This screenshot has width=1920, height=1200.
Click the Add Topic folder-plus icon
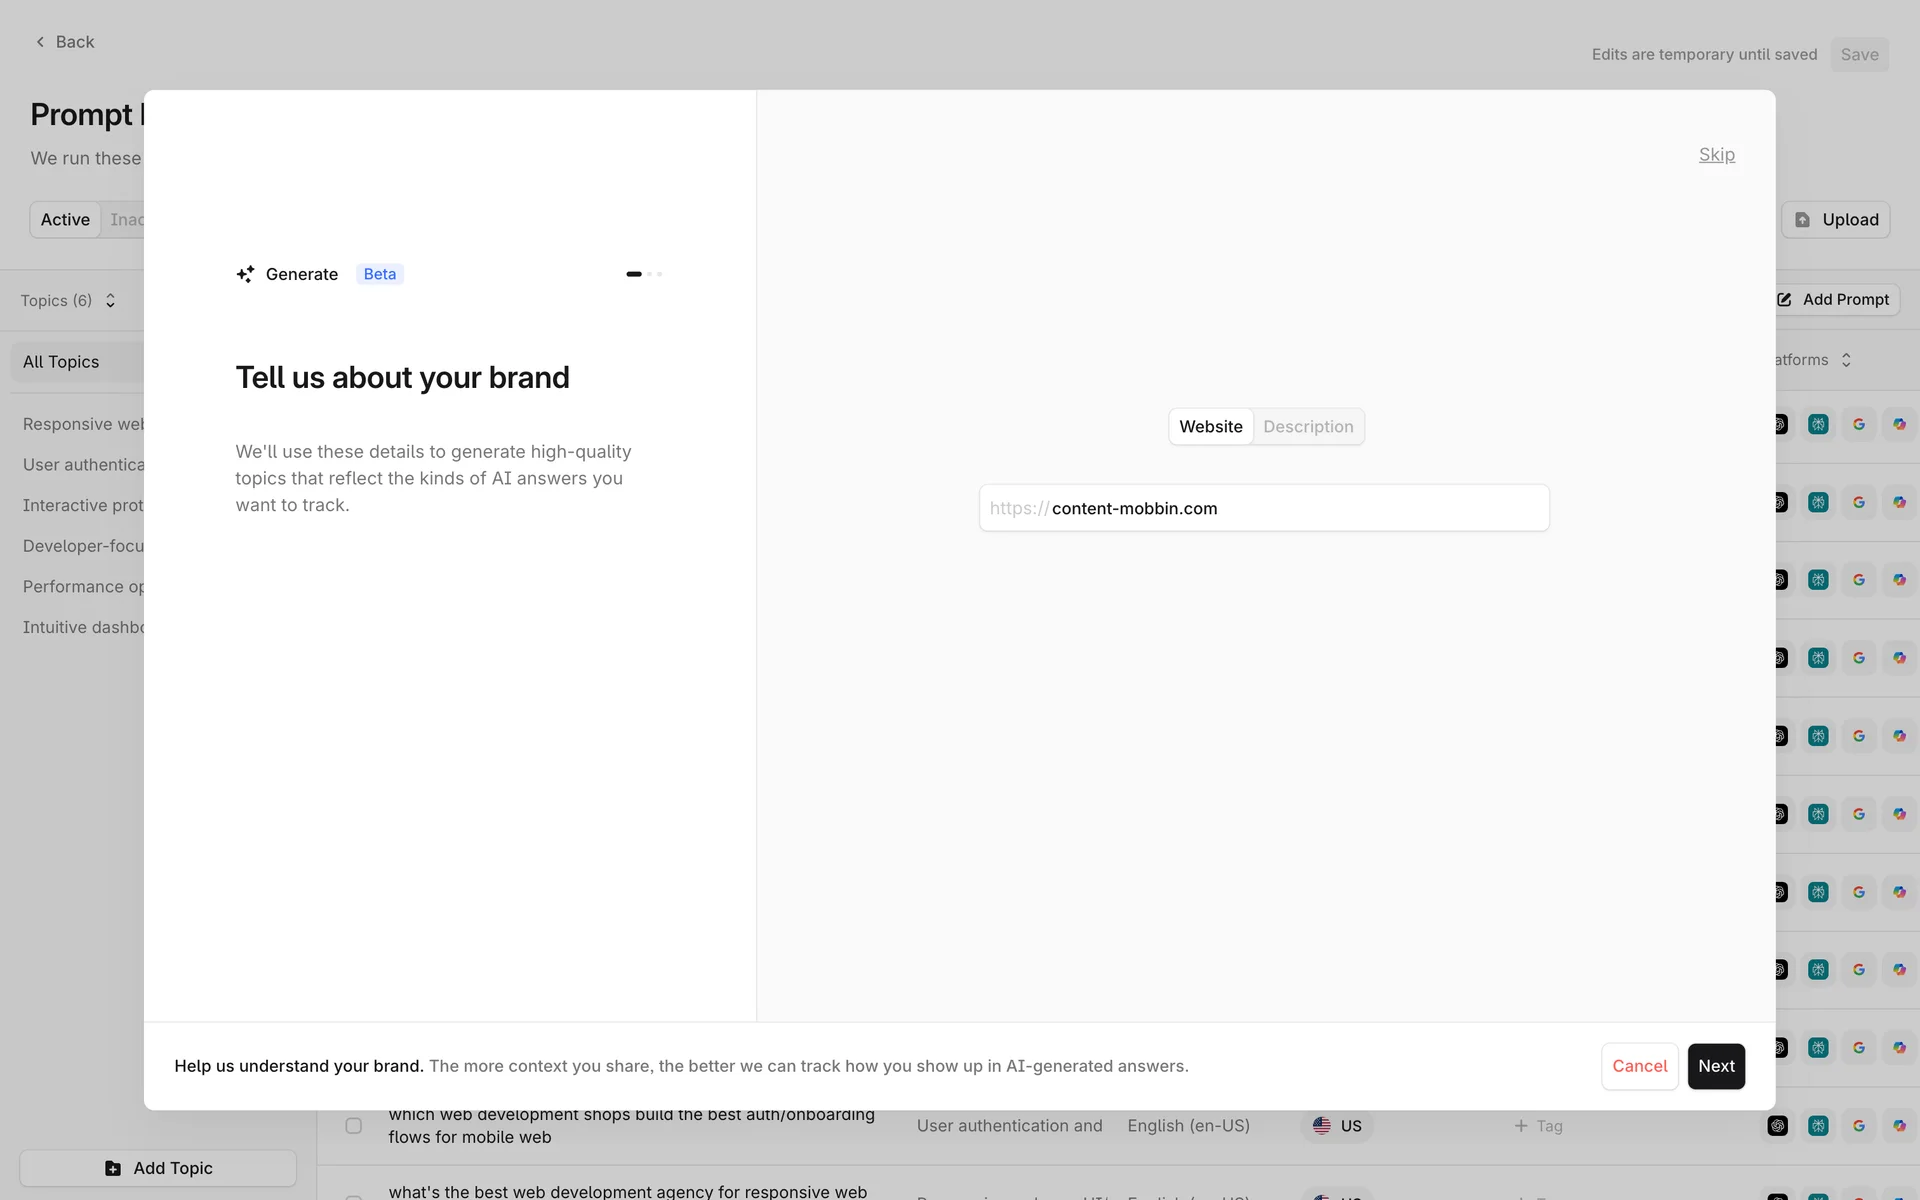pos(113,1168)
